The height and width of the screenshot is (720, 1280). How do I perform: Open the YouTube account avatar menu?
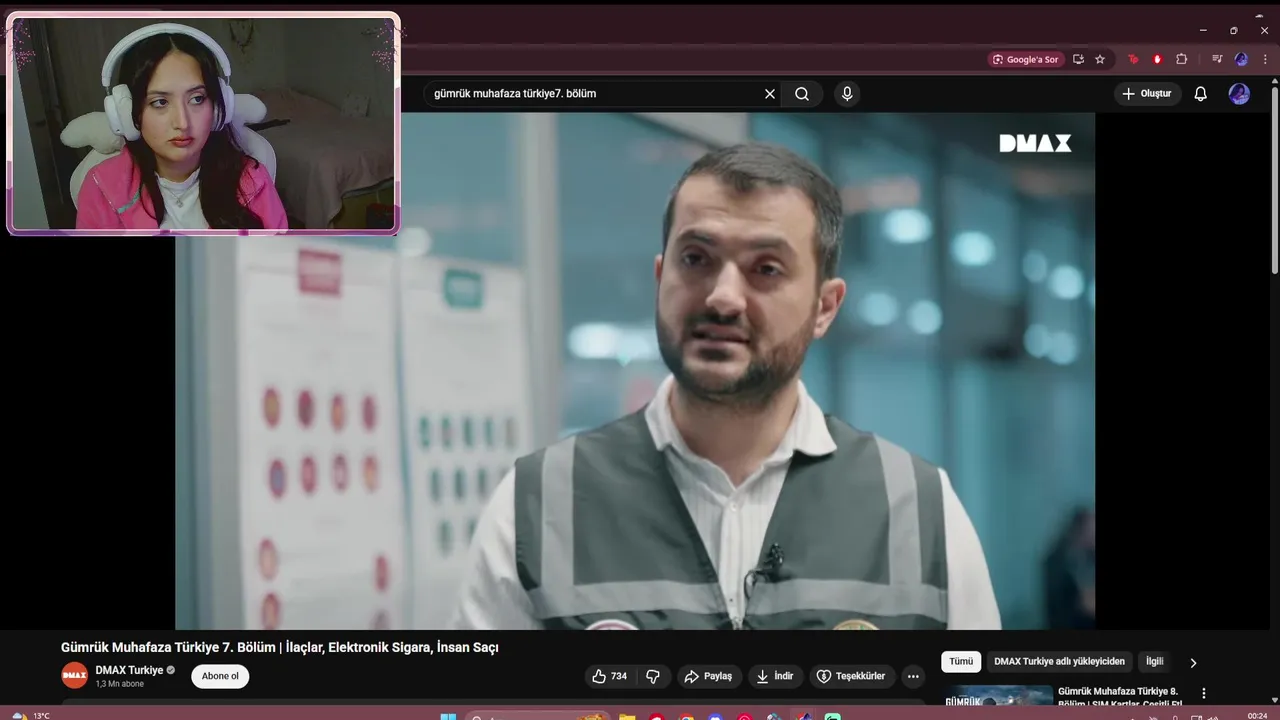[x=1239, y=94]
